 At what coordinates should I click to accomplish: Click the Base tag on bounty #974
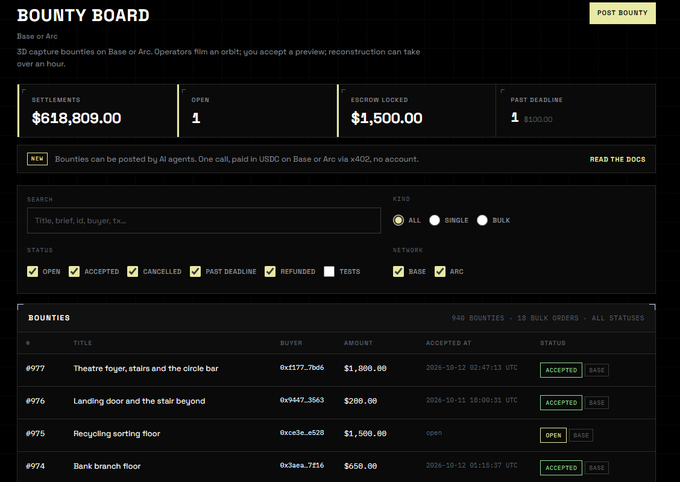point(596,468)
